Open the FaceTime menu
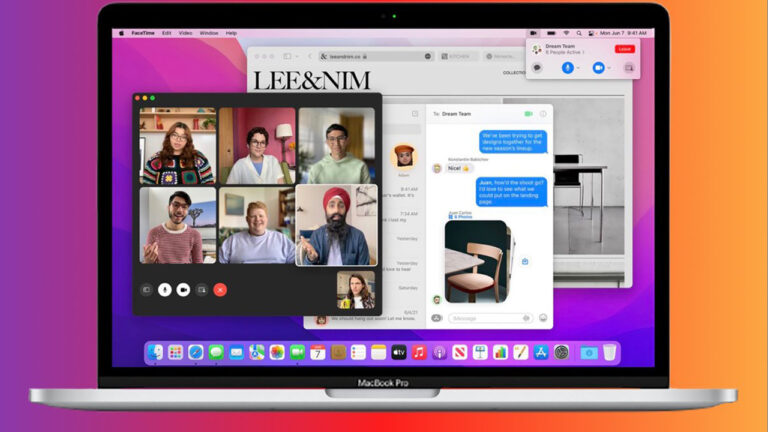768x432 pixels. (x=143, y=33)
